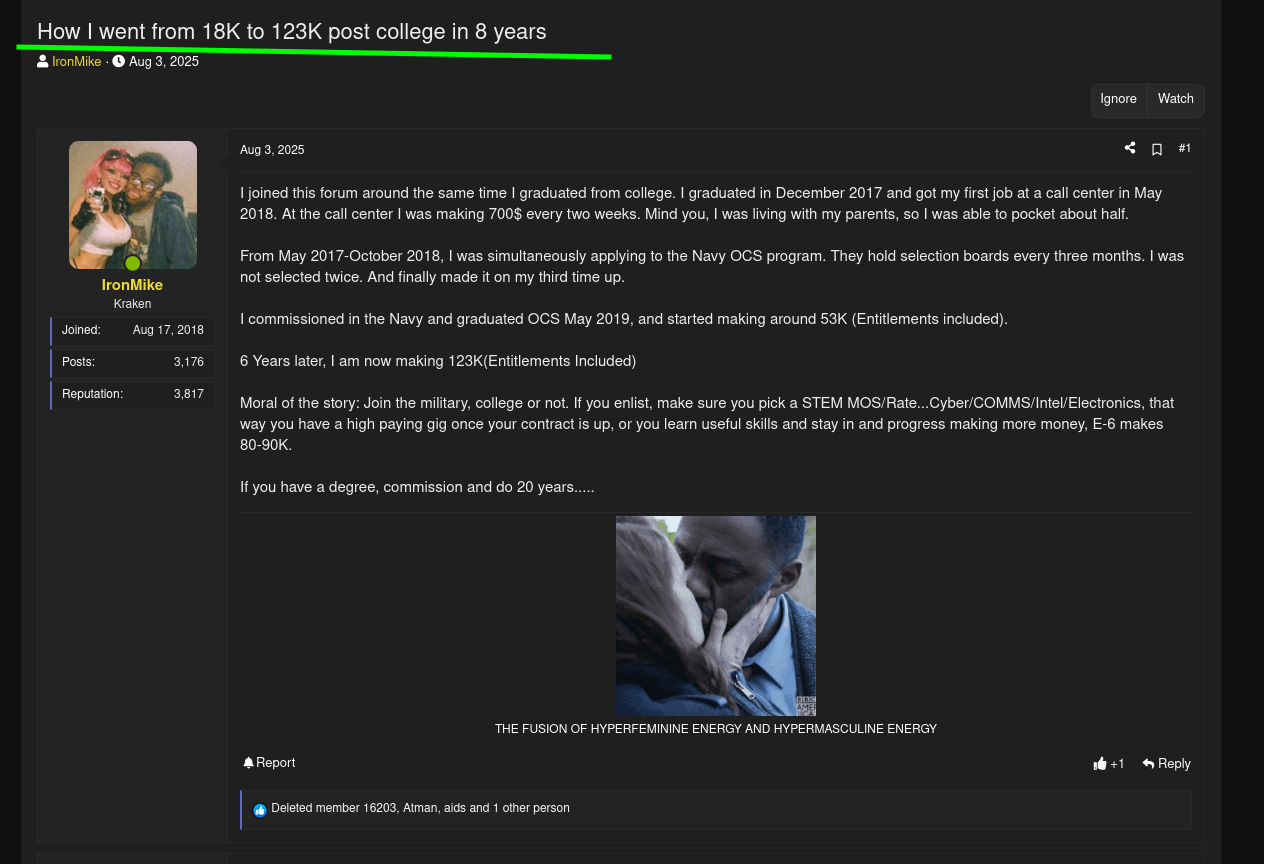Click the share icon on post #1
Screen dimensions: 1264x864
(1130, 148)
